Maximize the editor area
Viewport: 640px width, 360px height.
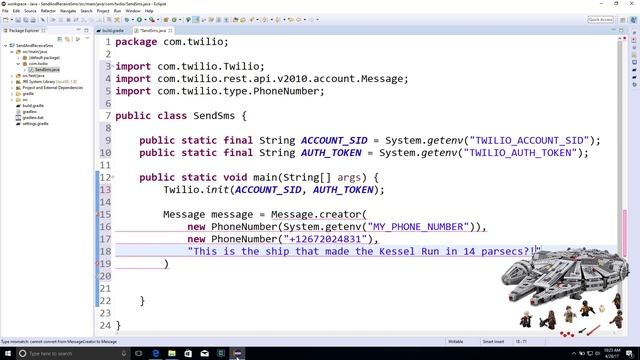(x=621, y=30)
